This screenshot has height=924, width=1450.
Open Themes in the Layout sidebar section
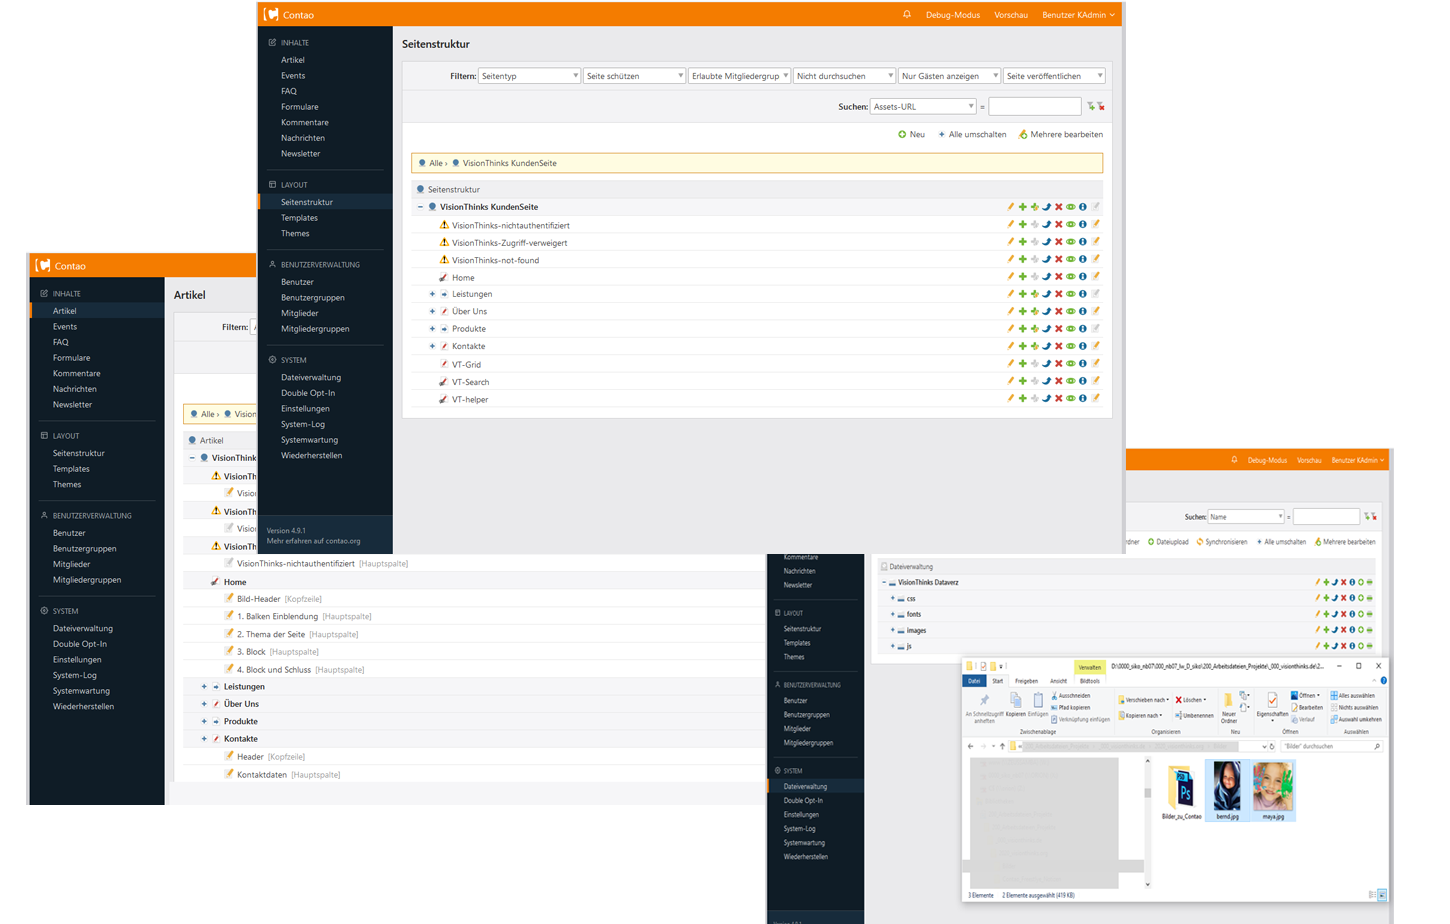295,233
